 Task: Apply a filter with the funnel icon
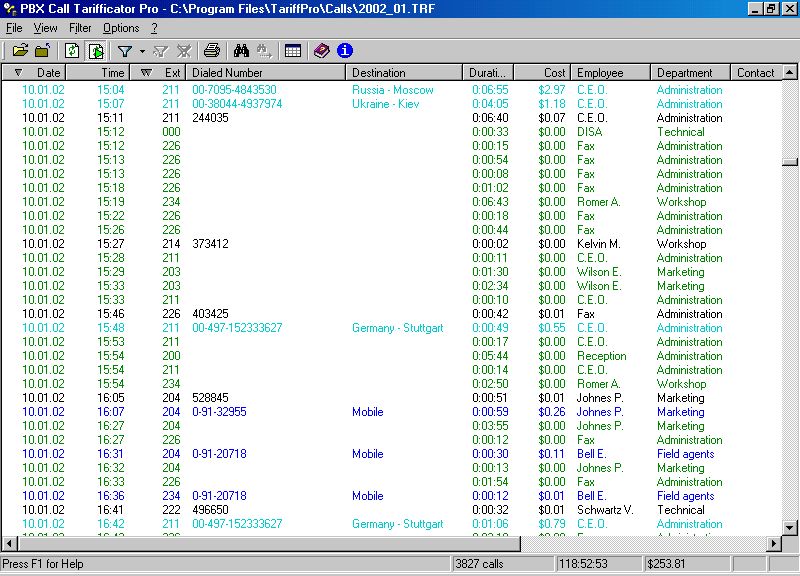(x=125, y=51)
